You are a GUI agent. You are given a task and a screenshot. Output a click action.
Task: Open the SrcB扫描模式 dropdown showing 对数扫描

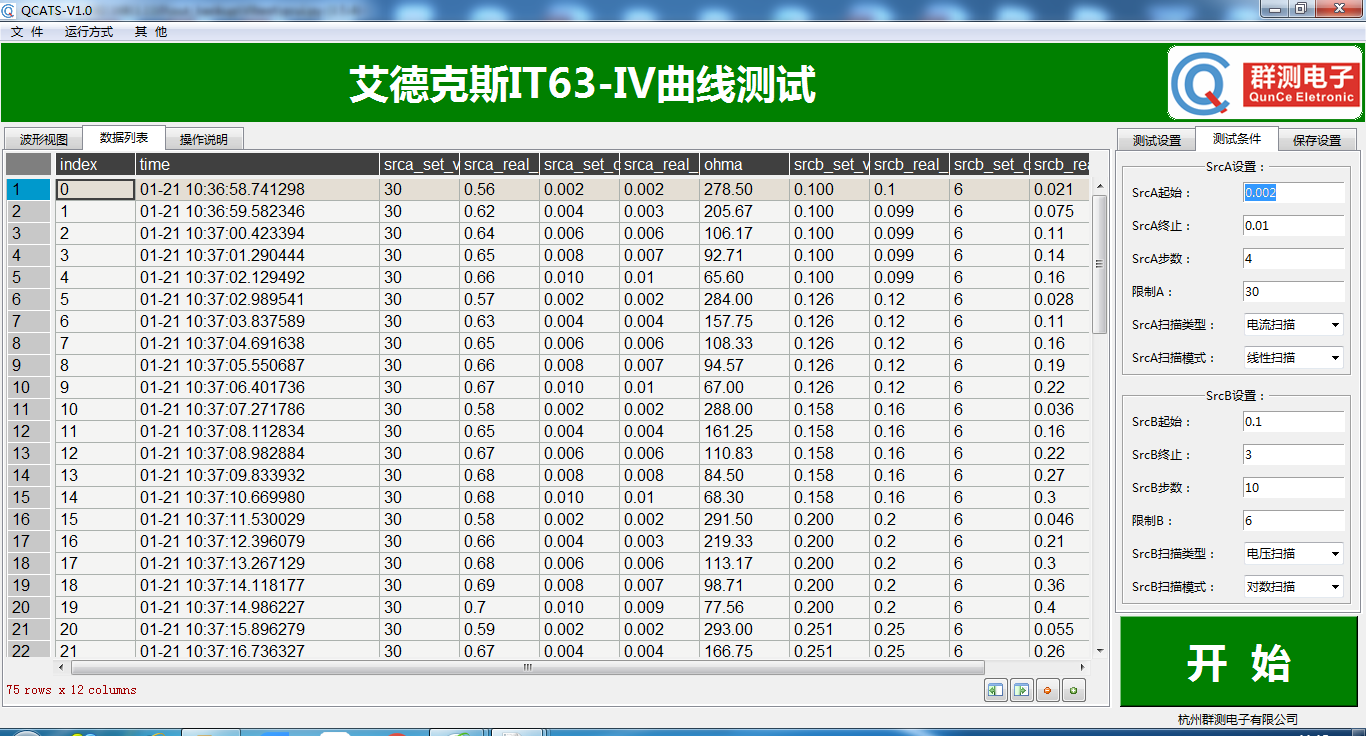pyautogui.click(x=1292, y=587)
